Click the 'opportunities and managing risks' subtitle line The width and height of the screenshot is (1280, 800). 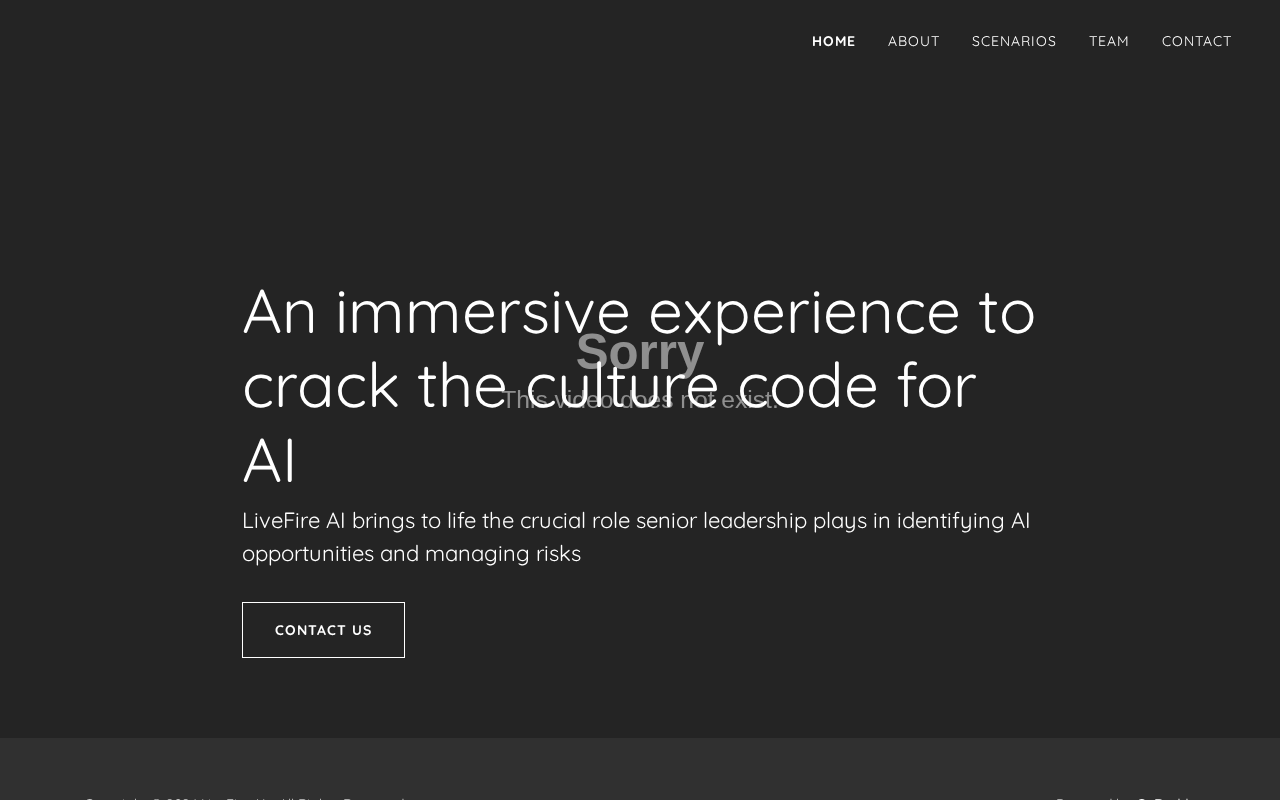pyautogui.click(x=411, y=554)
